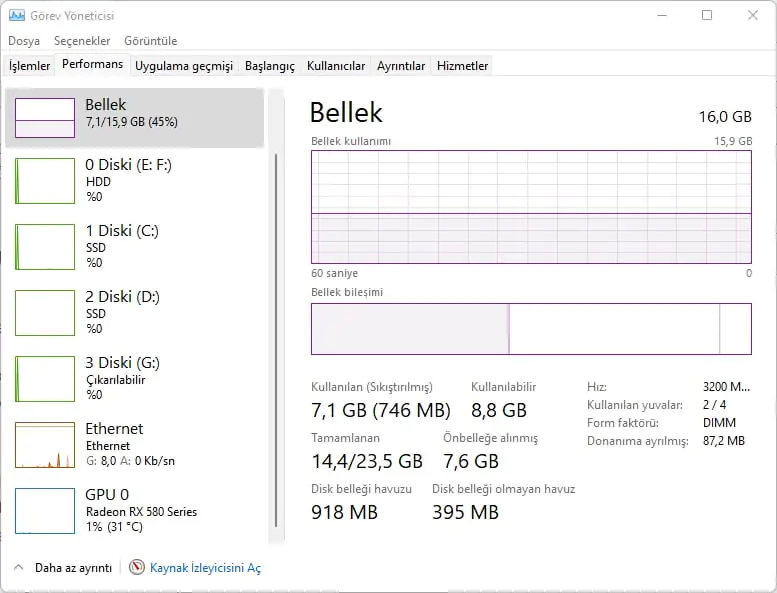Viewport: 777px width, 593px height.
Task: Click the Task Manager app icon in title bar
Action: (17, 16)
